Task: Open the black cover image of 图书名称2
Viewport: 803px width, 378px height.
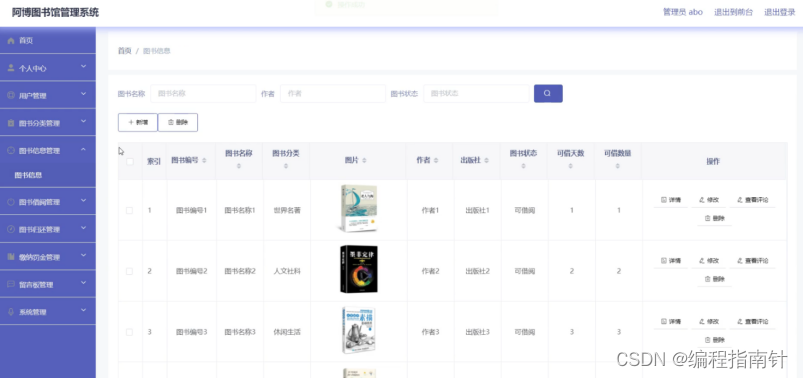Action: pos(358,269)
